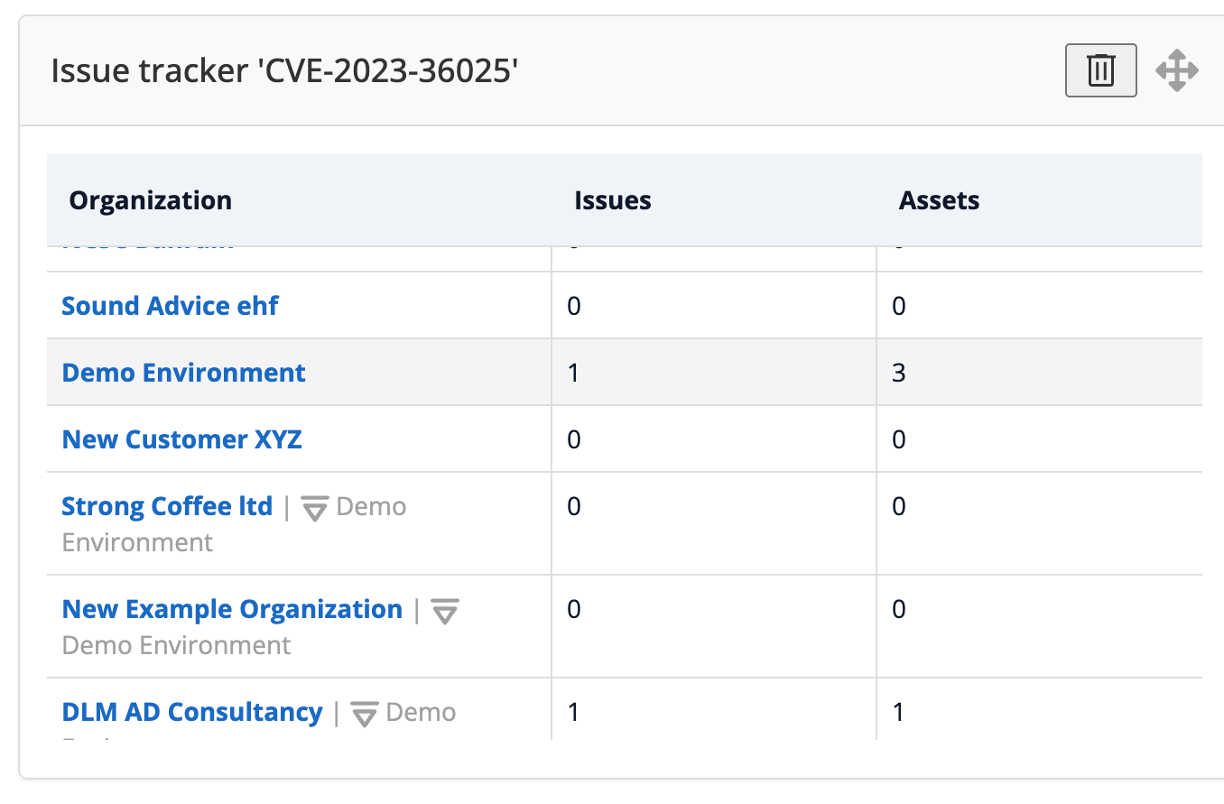Open the New Example Organization link
Viewport: 1224px width, 804px height.
pyautogui.click(x=232, y=610)
